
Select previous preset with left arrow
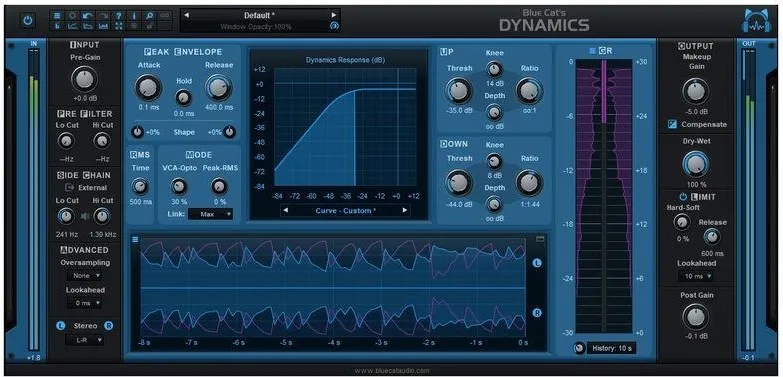(x=187, y=15)
